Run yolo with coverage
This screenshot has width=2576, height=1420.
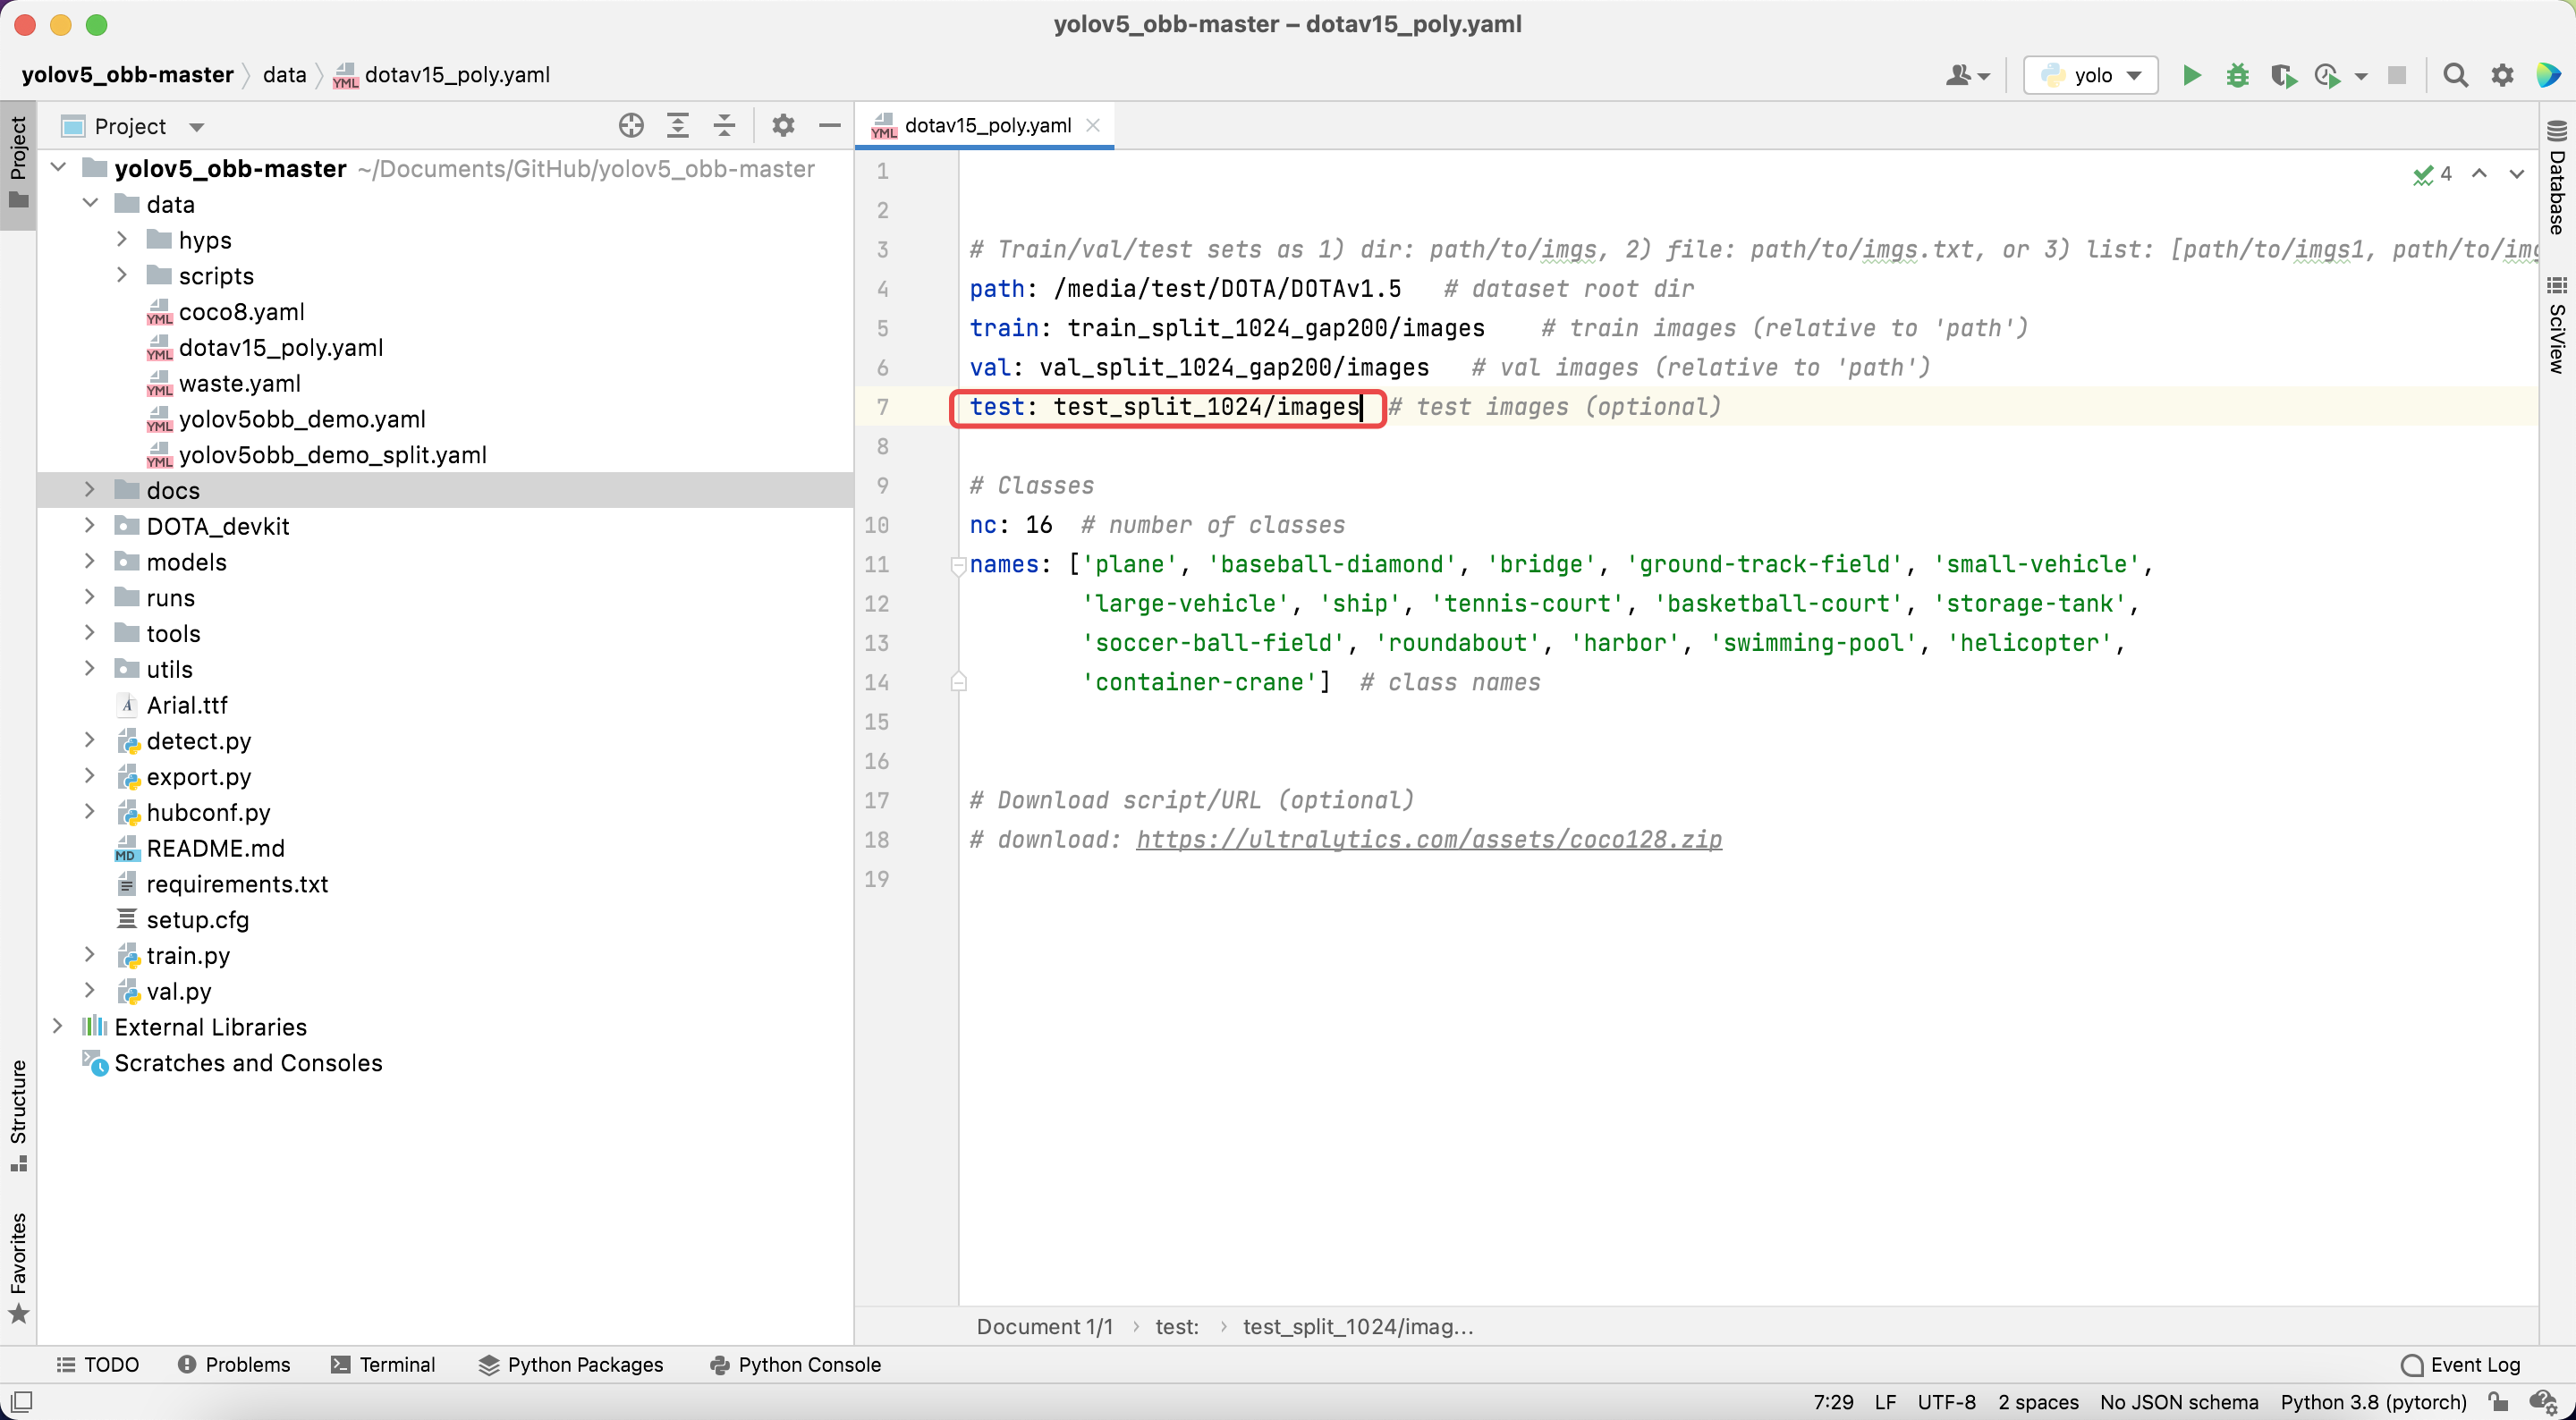(2284, 74)
